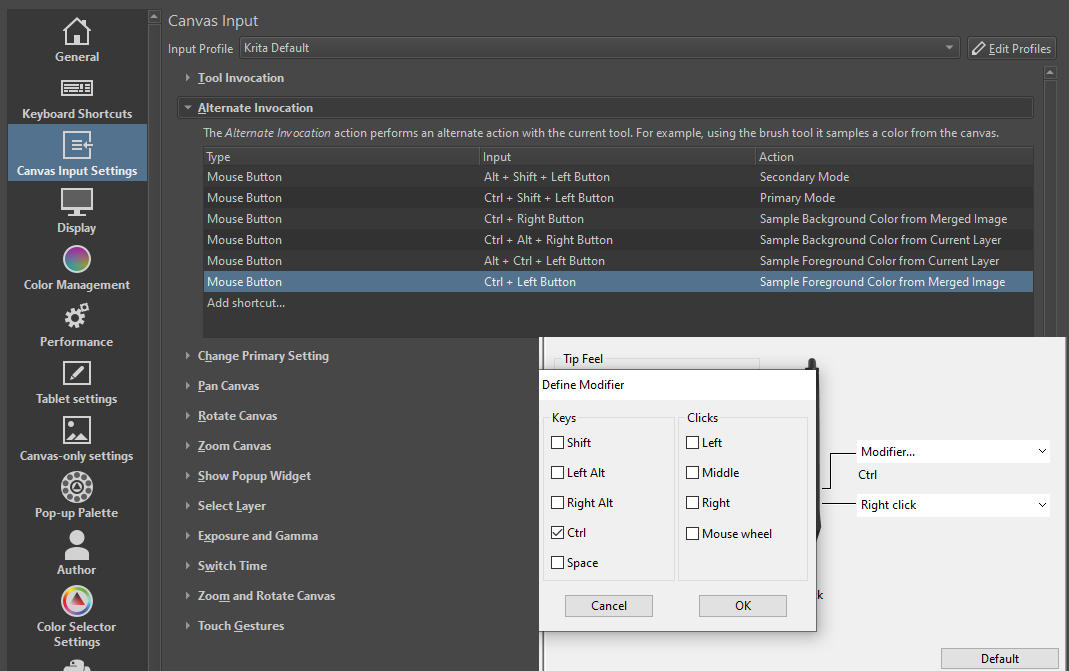This screenshot has width=1069, height=671.
Task: Click OK in Define Modifier dialog
Action: (742, 605)
